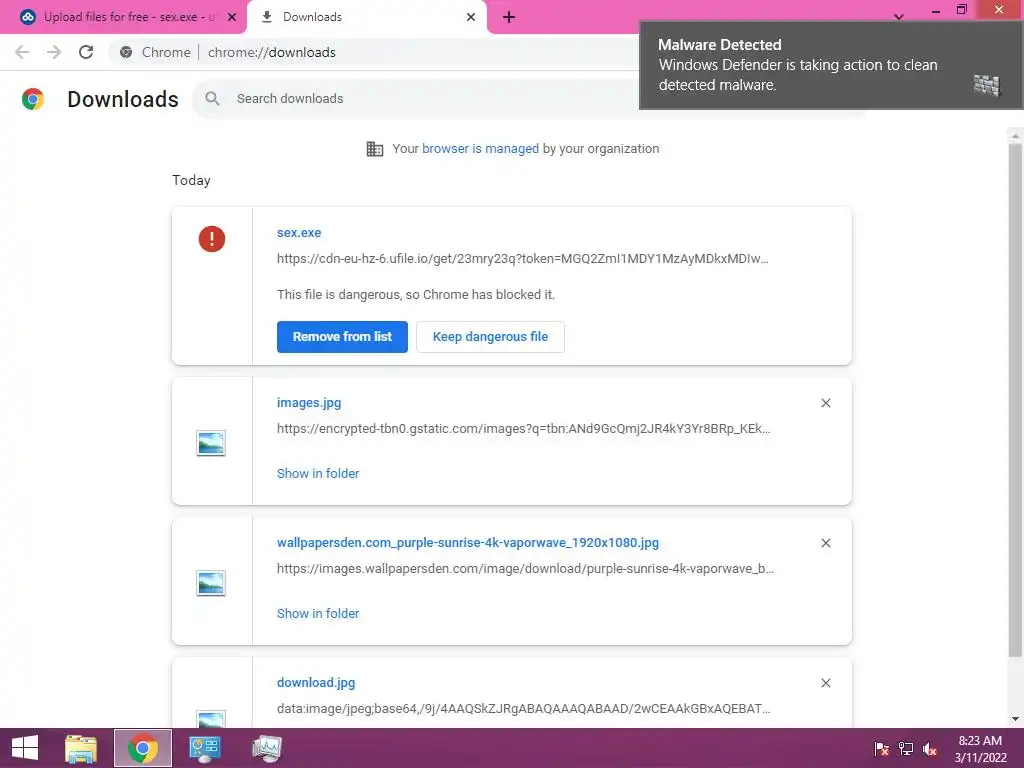Click the Today date heading
The width and height of the screenshot is (1024, 768).
coord(191,181)
